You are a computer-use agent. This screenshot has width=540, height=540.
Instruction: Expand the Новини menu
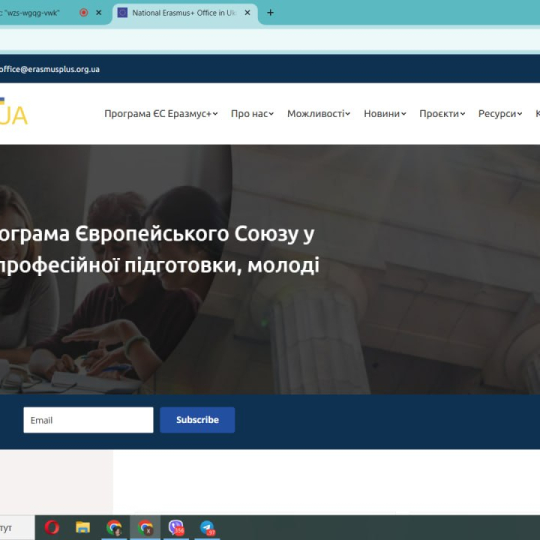tap(385, 114)
